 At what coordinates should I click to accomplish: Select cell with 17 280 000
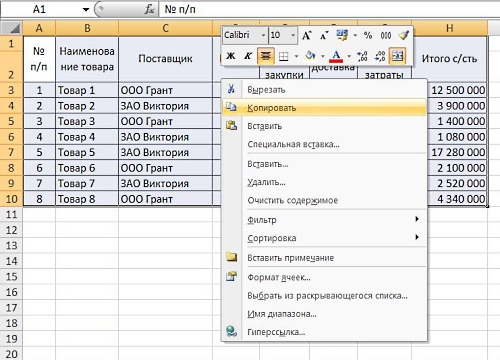[x=457, y=152]
